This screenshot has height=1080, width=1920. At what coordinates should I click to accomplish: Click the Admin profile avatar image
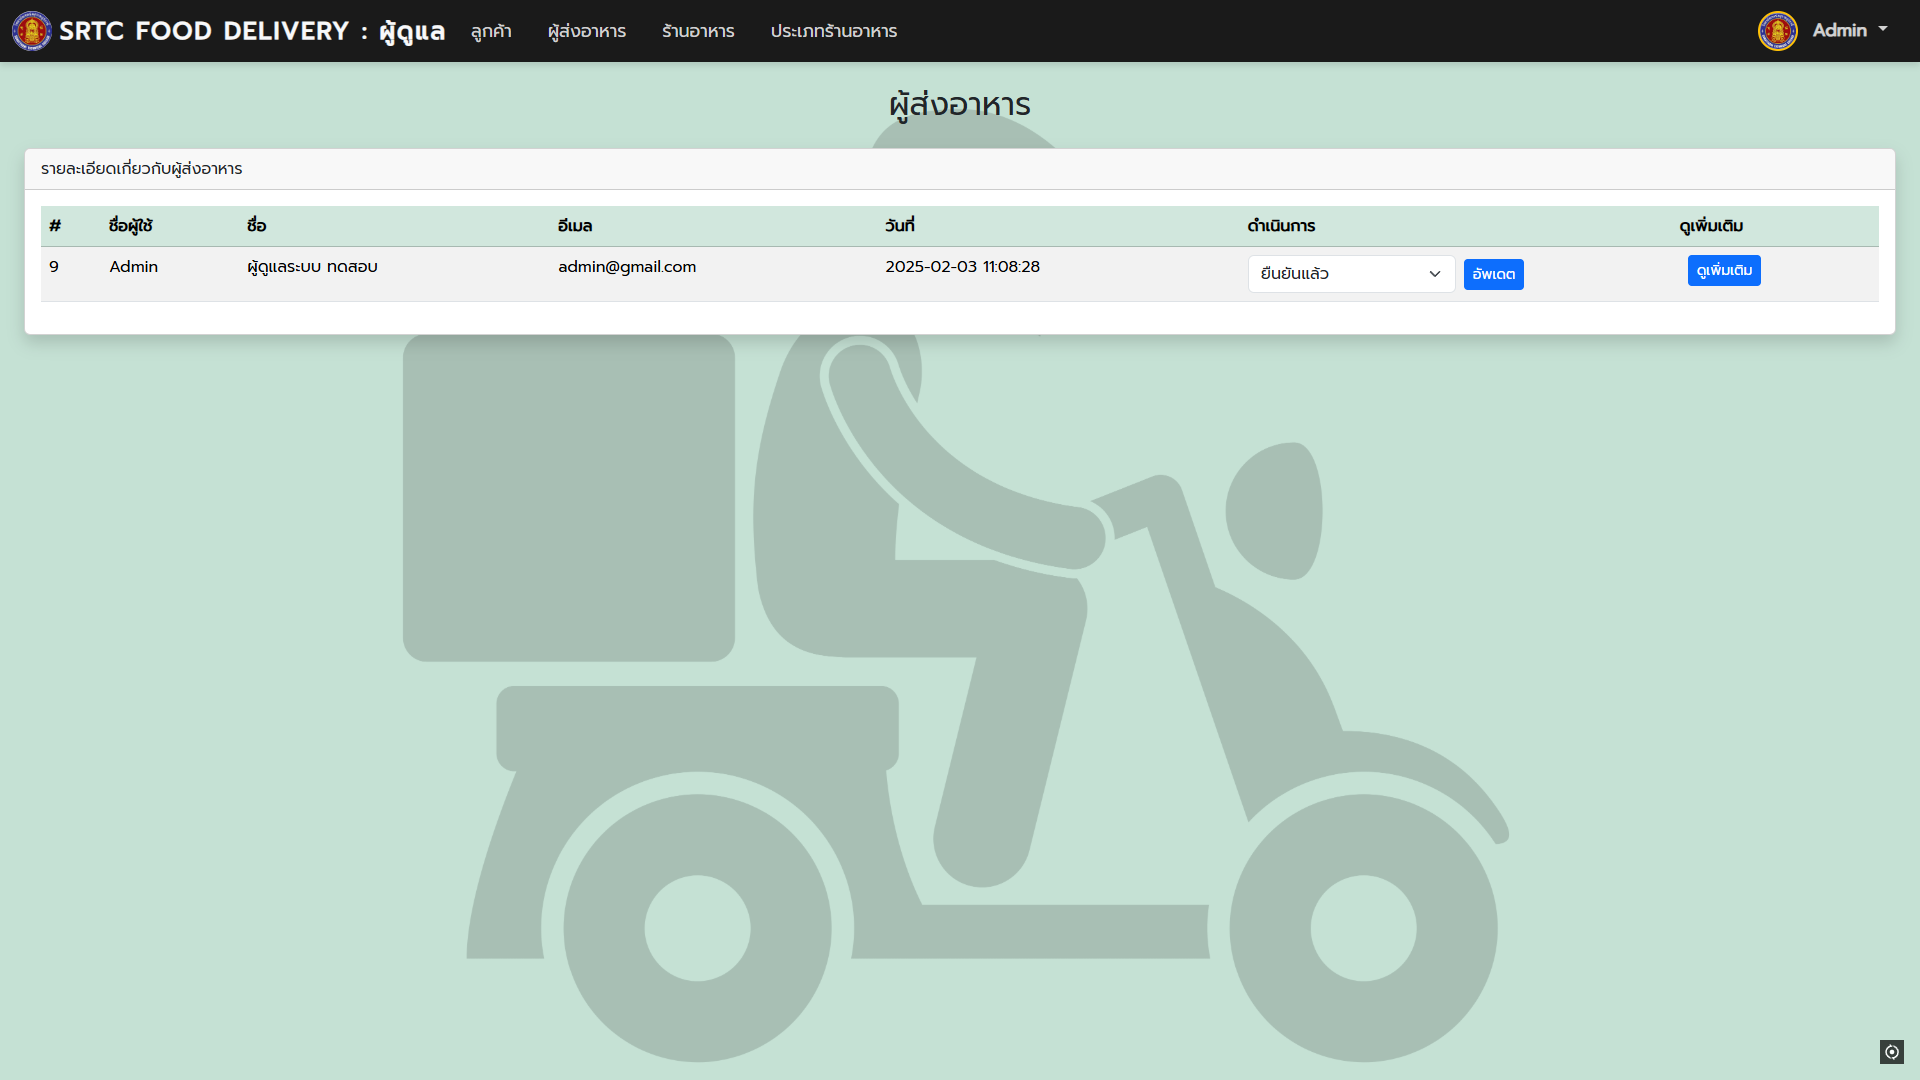(x=1777, y=31)
